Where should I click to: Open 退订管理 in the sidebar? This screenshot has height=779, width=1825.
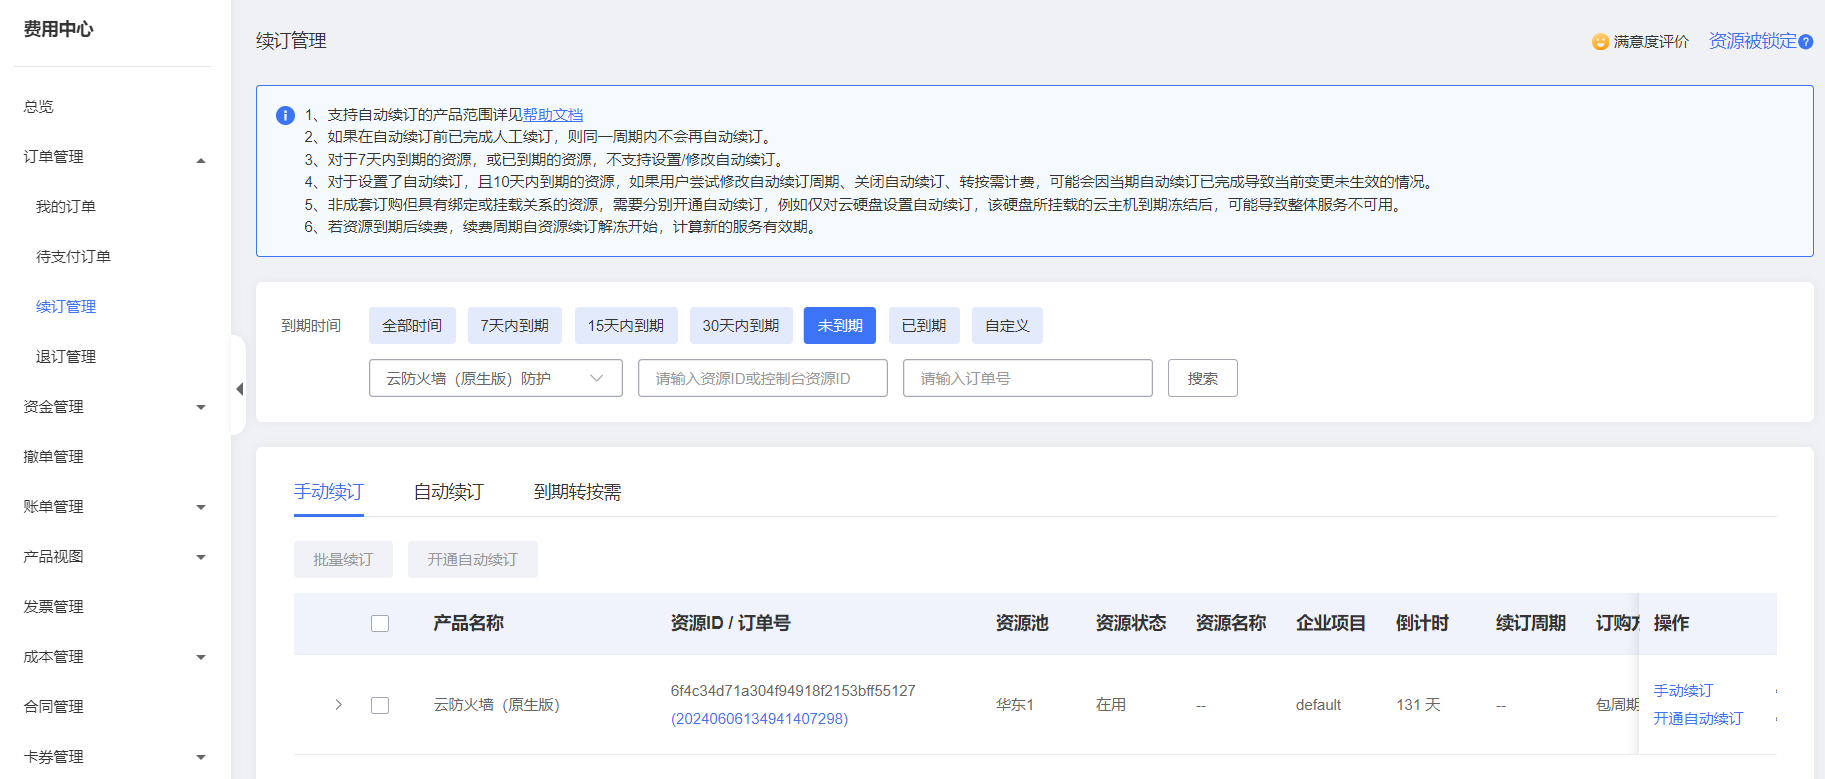(66, 357)
